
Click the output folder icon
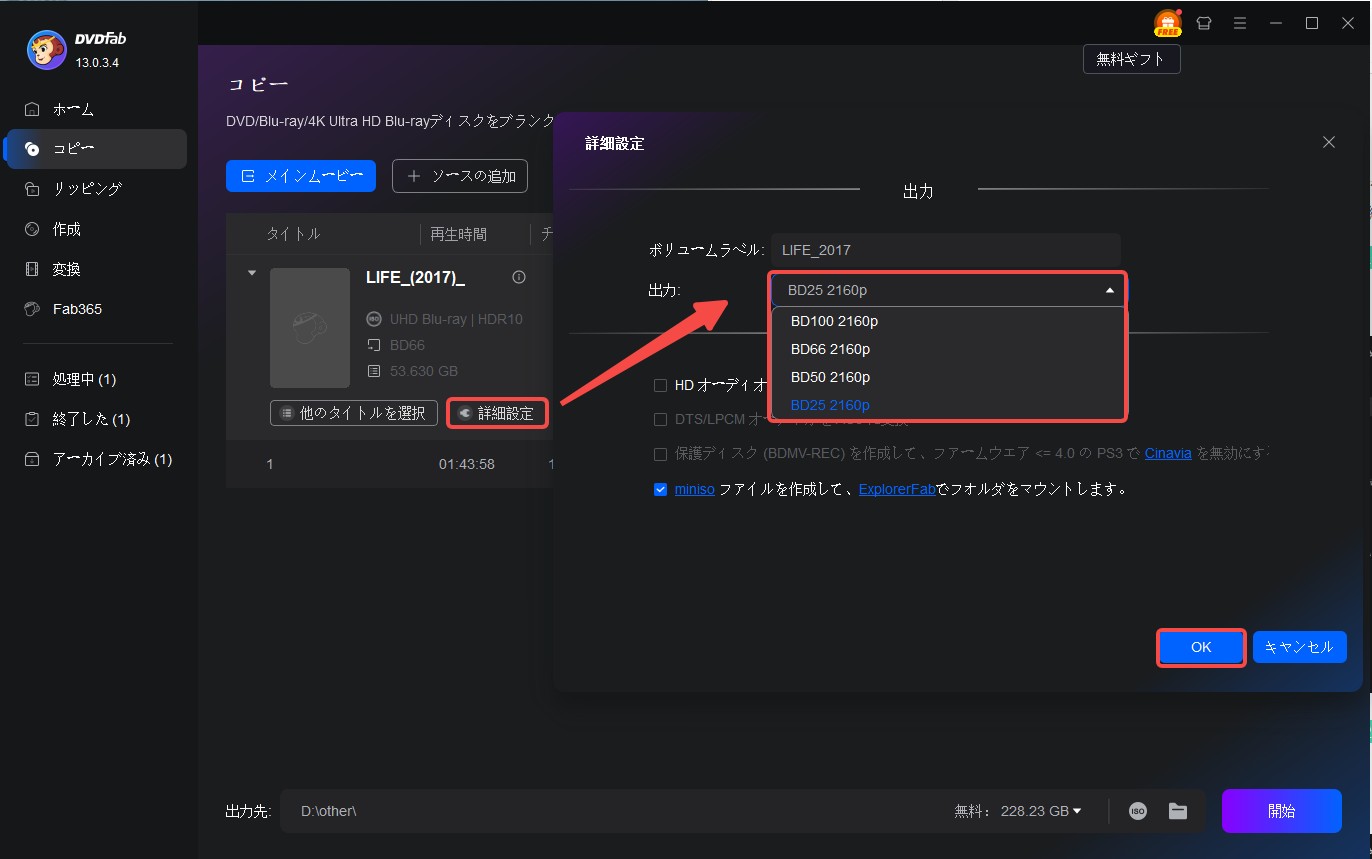(x=1177, y=811)
